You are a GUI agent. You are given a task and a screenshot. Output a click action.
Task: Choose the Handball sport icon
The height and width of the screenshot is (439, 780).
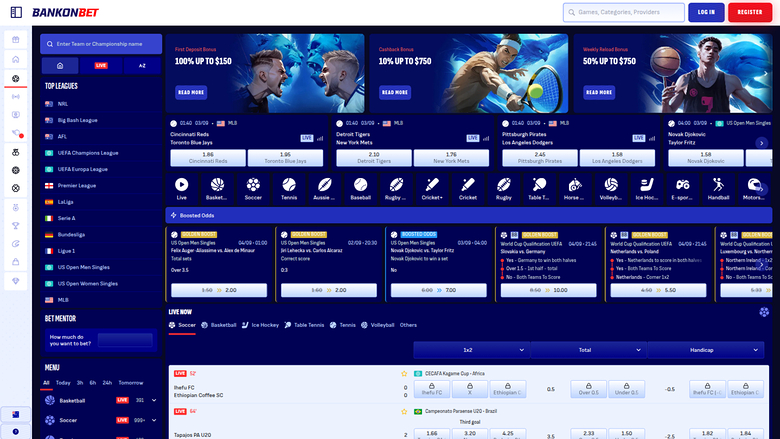[x=718, y=189]
